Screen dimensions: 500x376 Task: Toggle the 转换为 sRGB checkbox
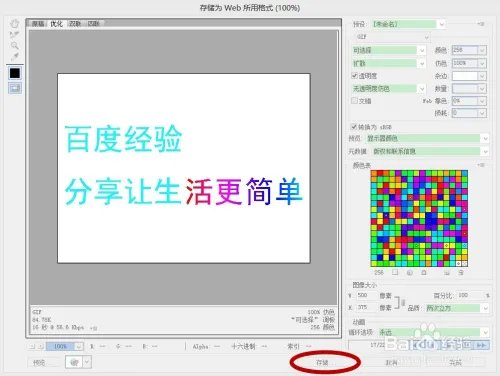point(354,127)
